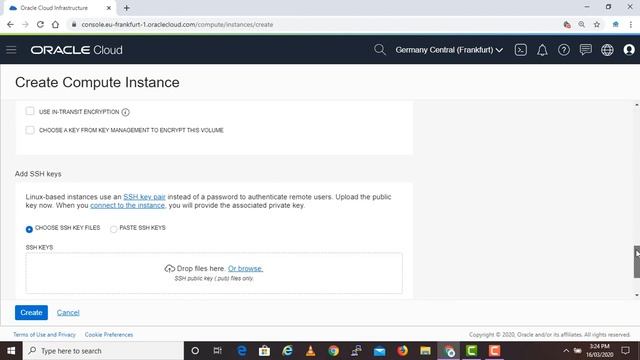This screenshot has width=640, height=360.
Task: Reload the current page
Action: click(x=40, y=24)
